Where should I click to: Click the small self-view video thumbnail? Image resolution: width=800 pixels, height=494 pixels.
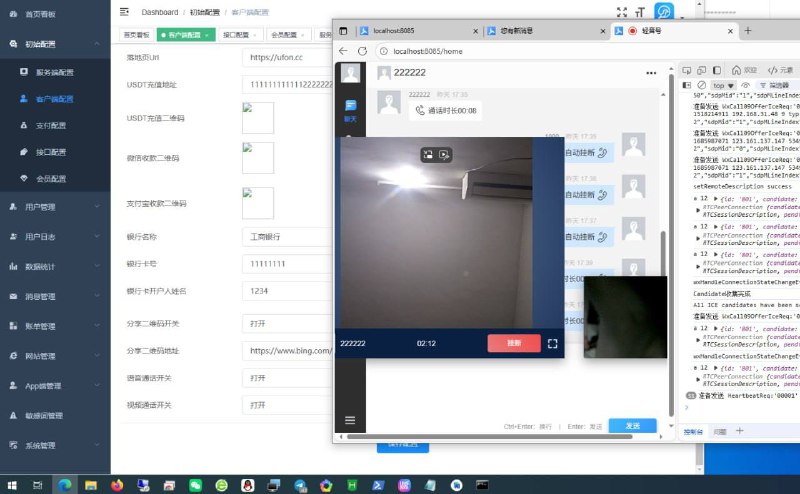625,317
